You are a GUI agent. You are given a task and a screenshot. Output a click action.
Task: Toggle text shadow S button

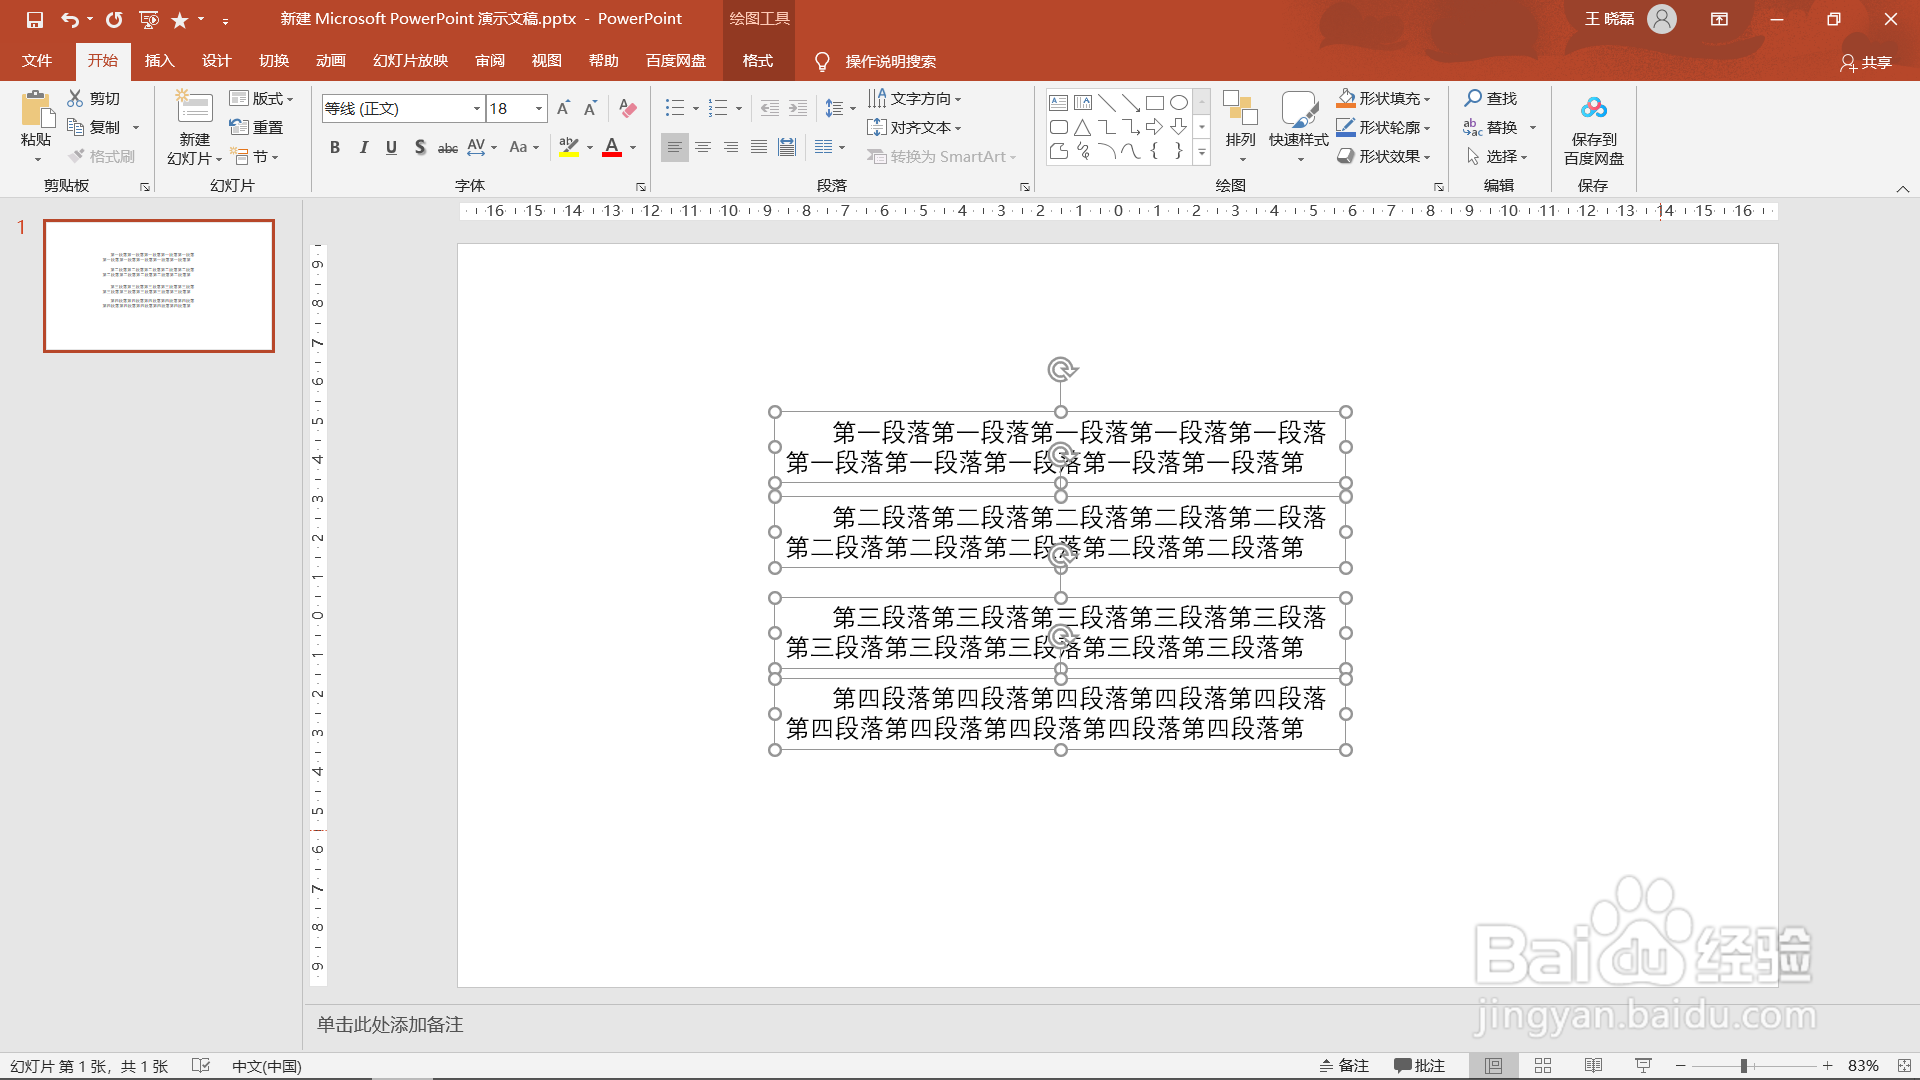[420, 147]
